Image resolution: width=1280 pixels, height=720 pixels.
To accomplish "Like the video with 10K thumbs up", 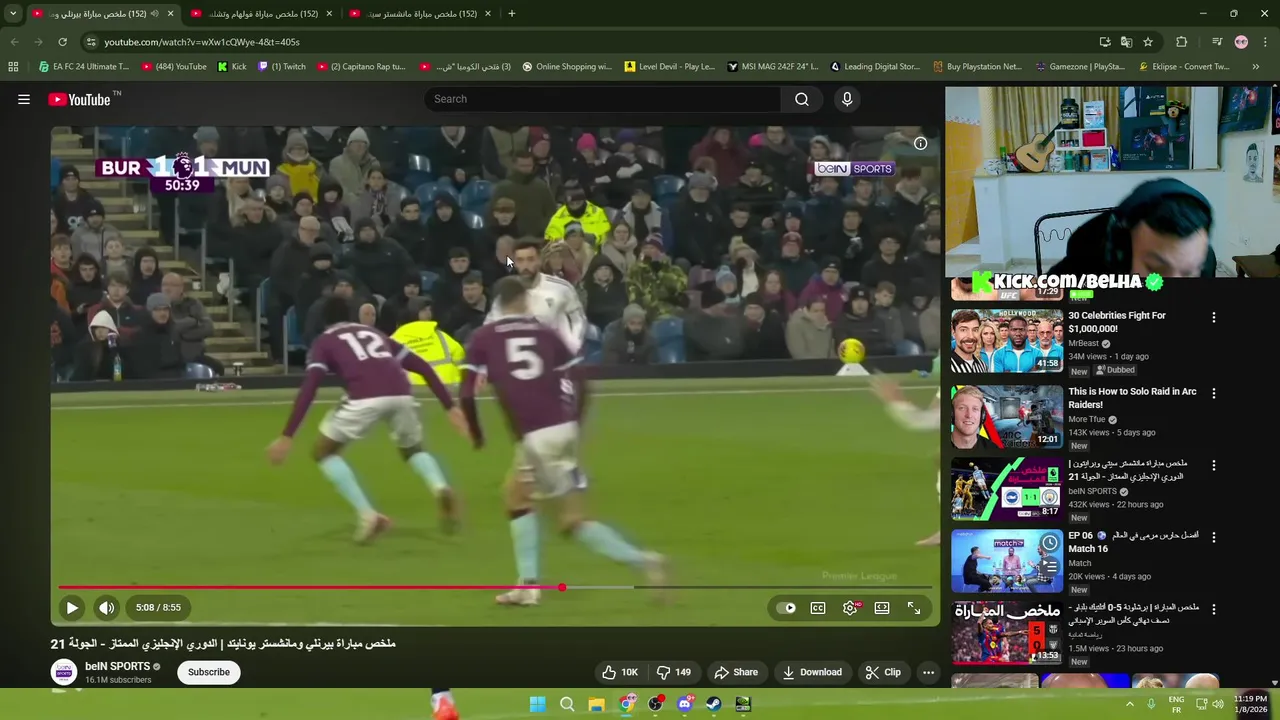I will [619, 672].
